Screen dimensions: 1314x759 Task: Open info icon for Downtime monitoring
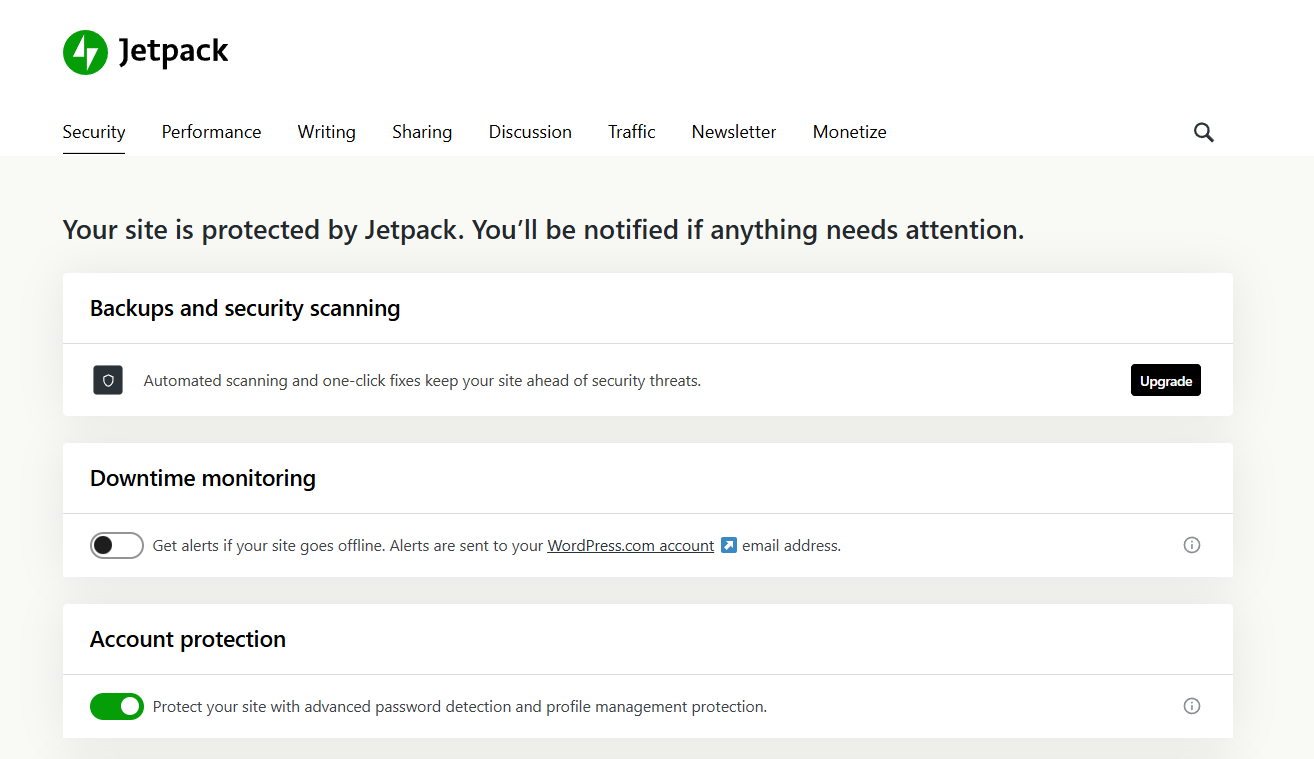[x=1192, y=545]
